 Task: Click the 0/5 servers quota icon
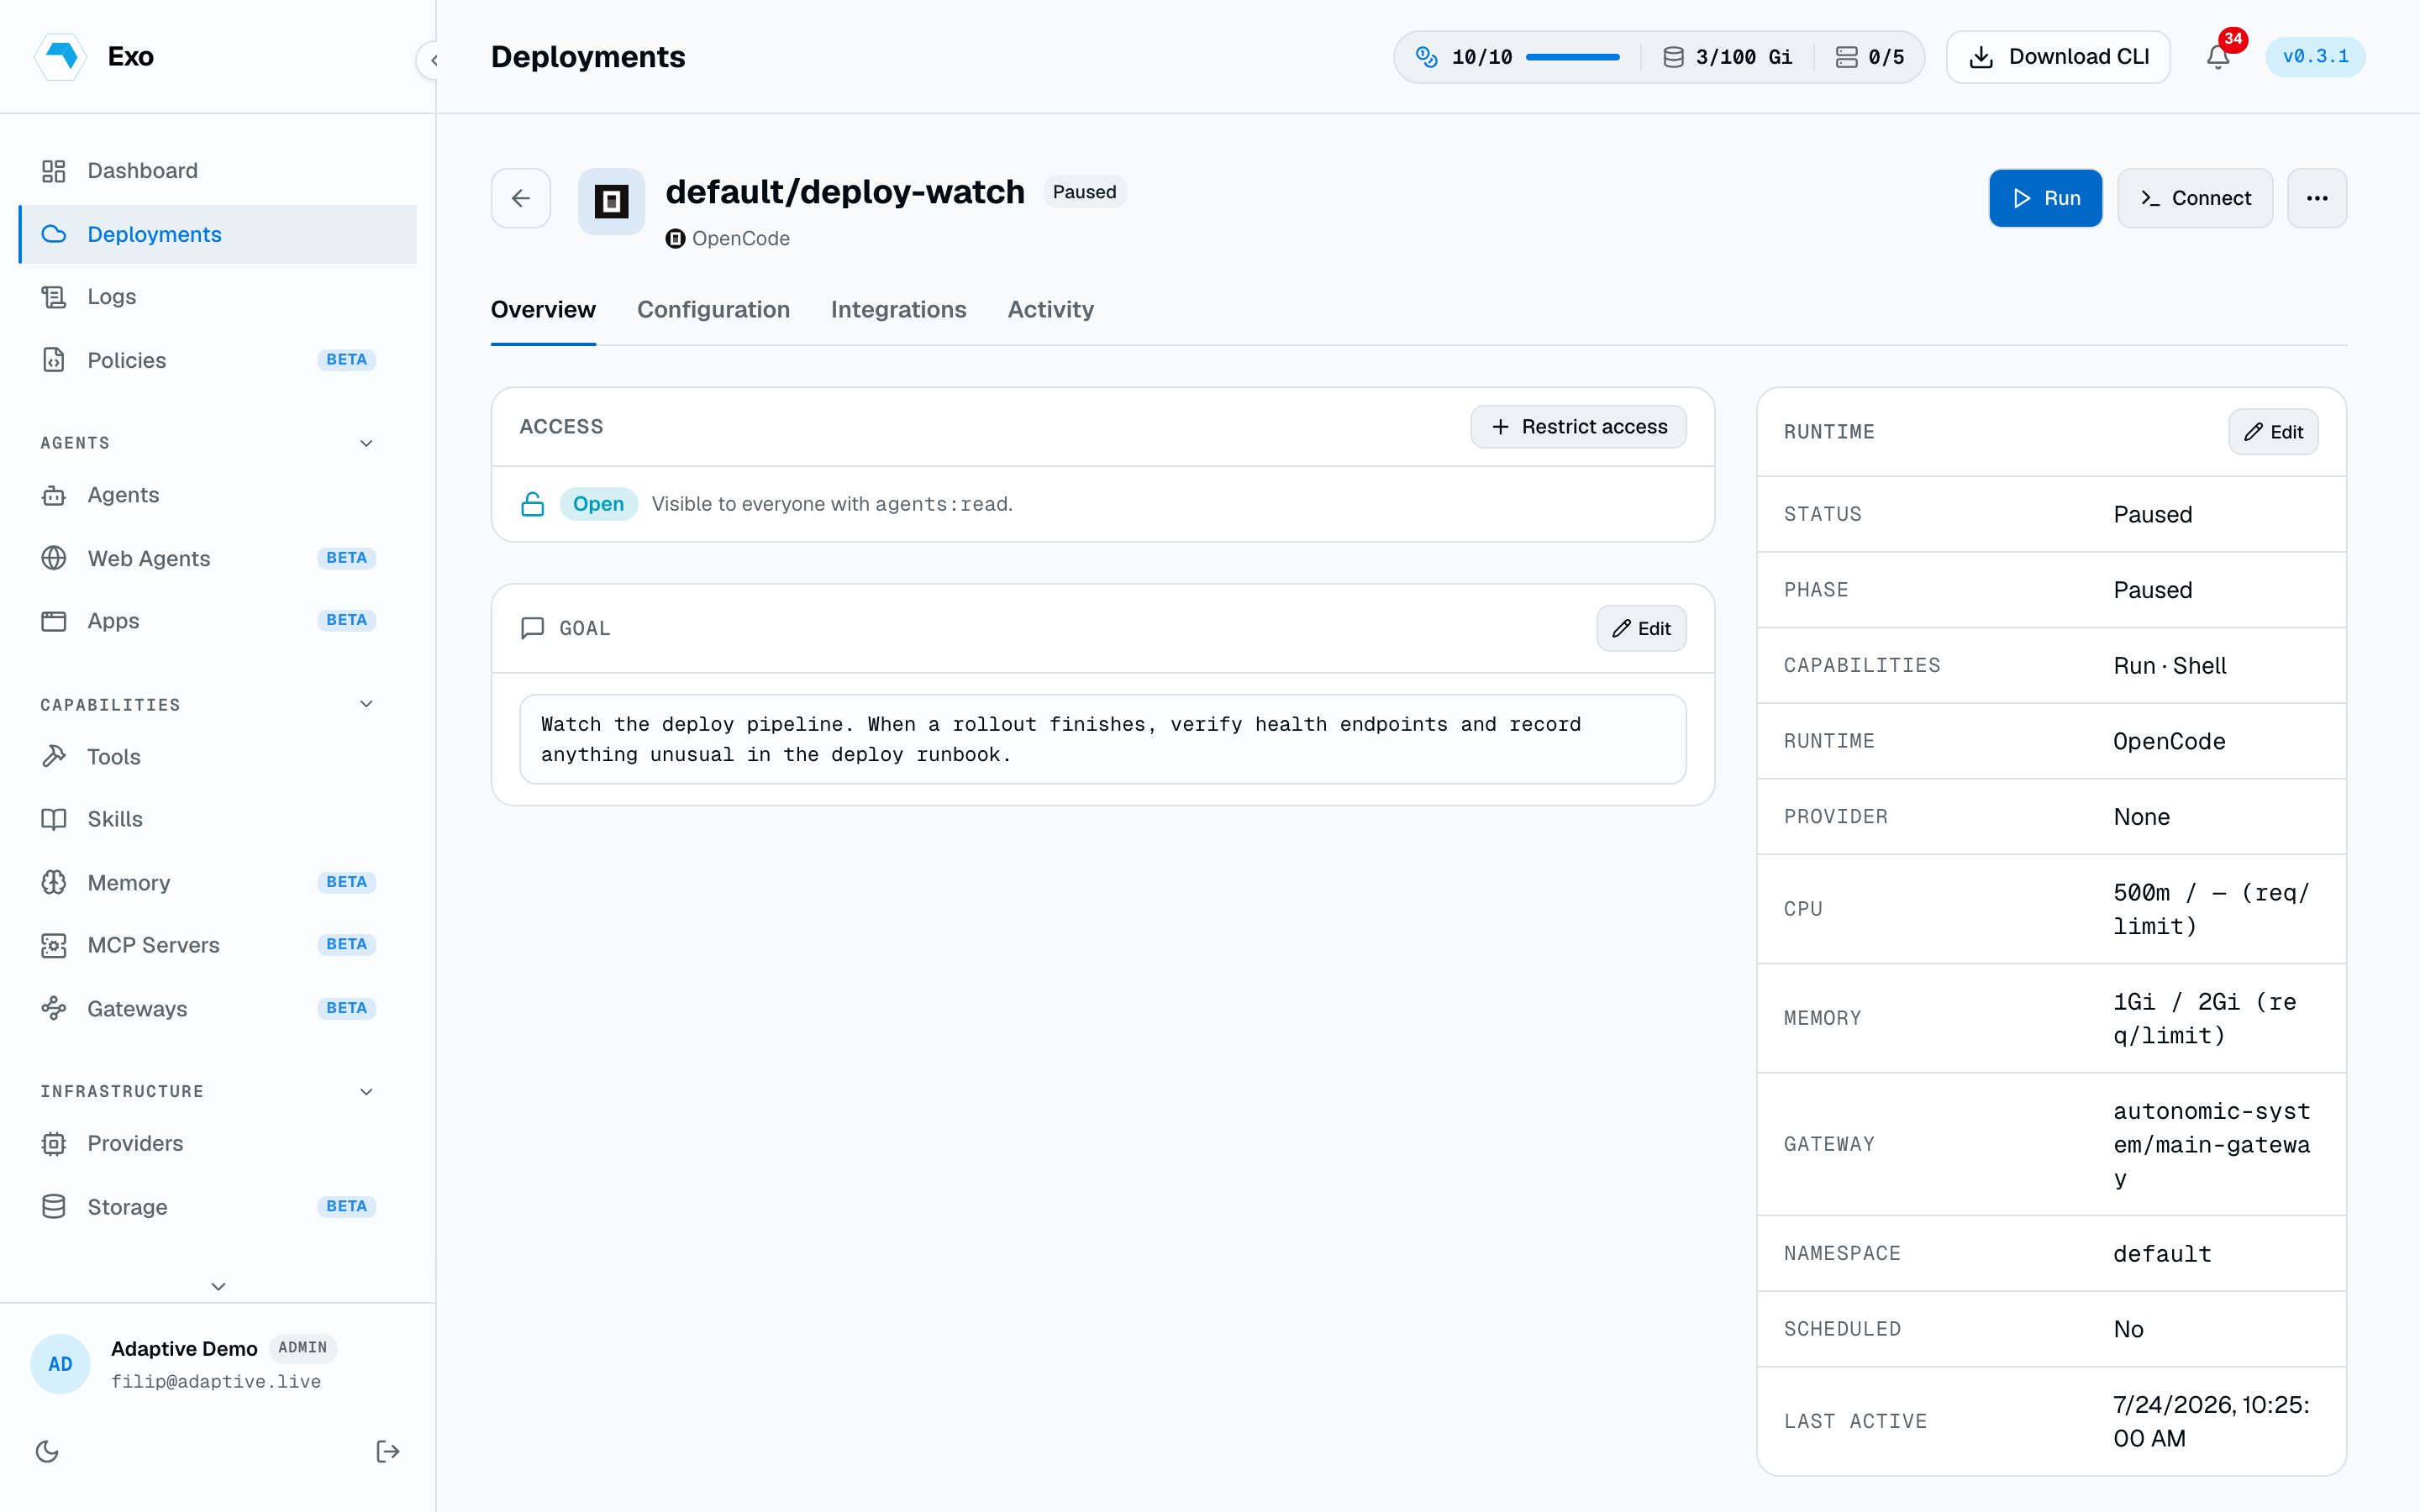pos(1846,57)
